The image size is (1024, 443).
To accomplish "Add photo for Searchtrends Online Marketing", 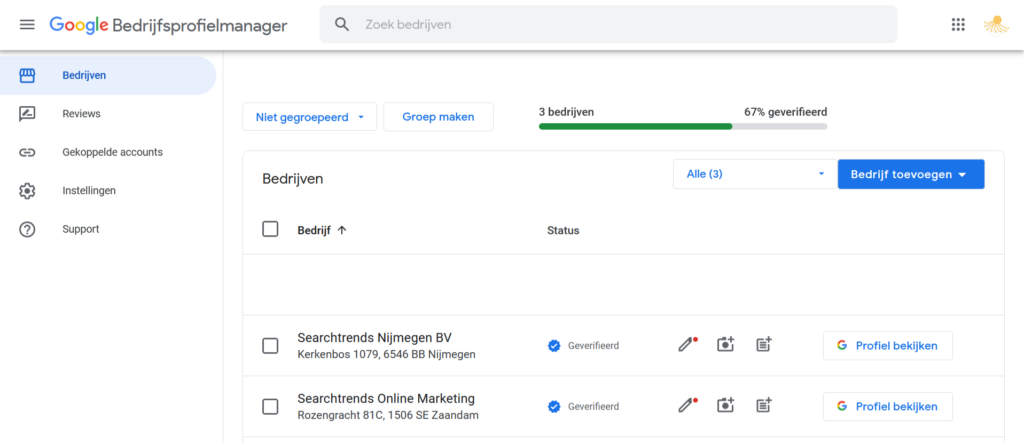I will pos(725,405).
